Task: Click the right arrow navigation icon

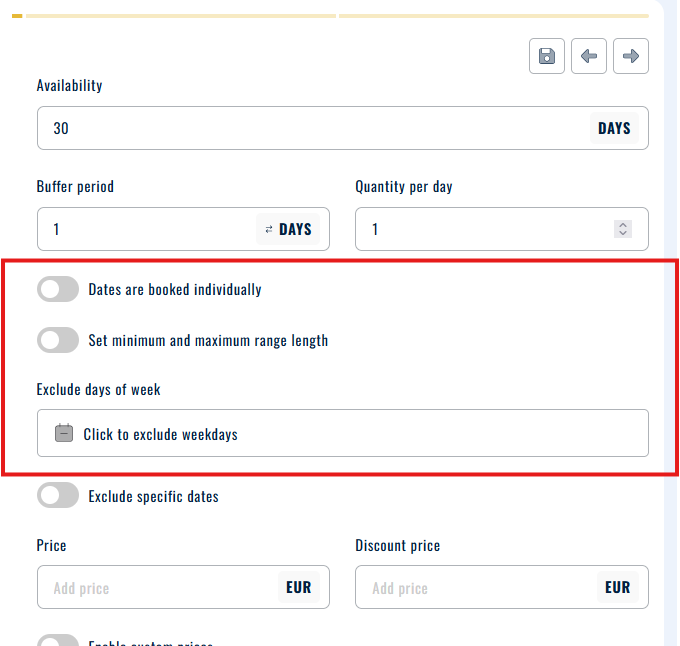Action: (x=631, y=56)
